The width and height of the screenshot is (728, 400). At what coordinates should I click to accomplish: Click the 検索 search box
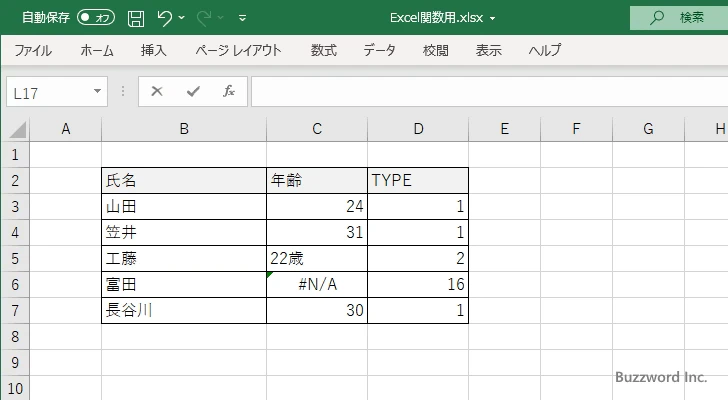click(x=679, y=18)
